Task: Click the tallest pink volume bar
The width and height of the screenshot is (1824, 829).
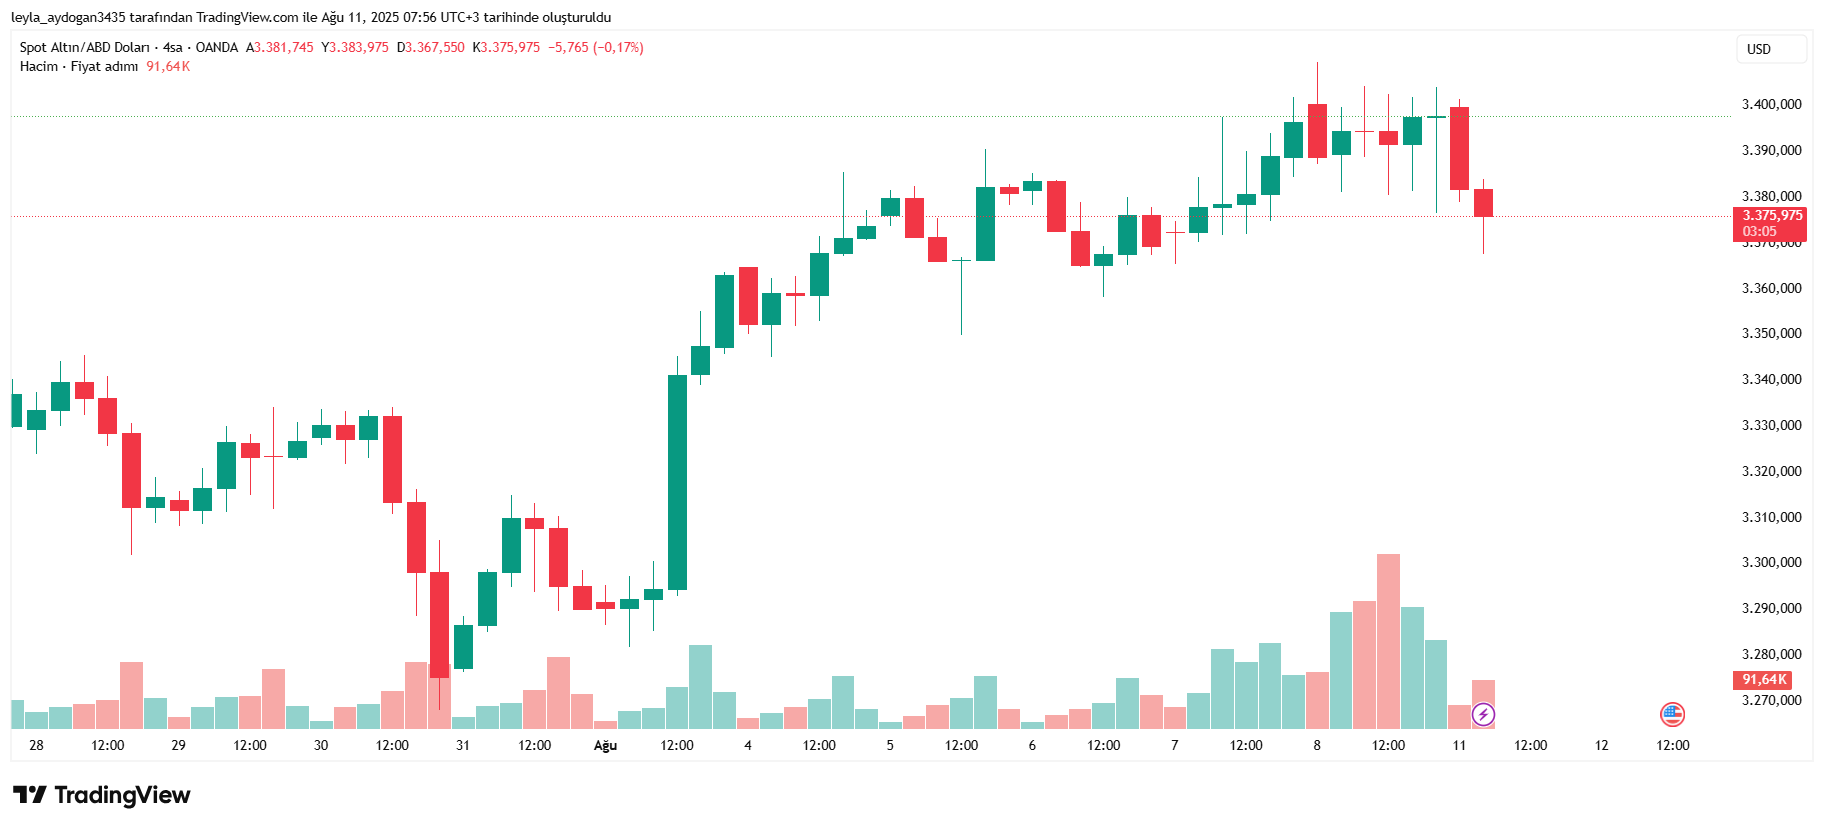Action: (x=1388, y=640)
